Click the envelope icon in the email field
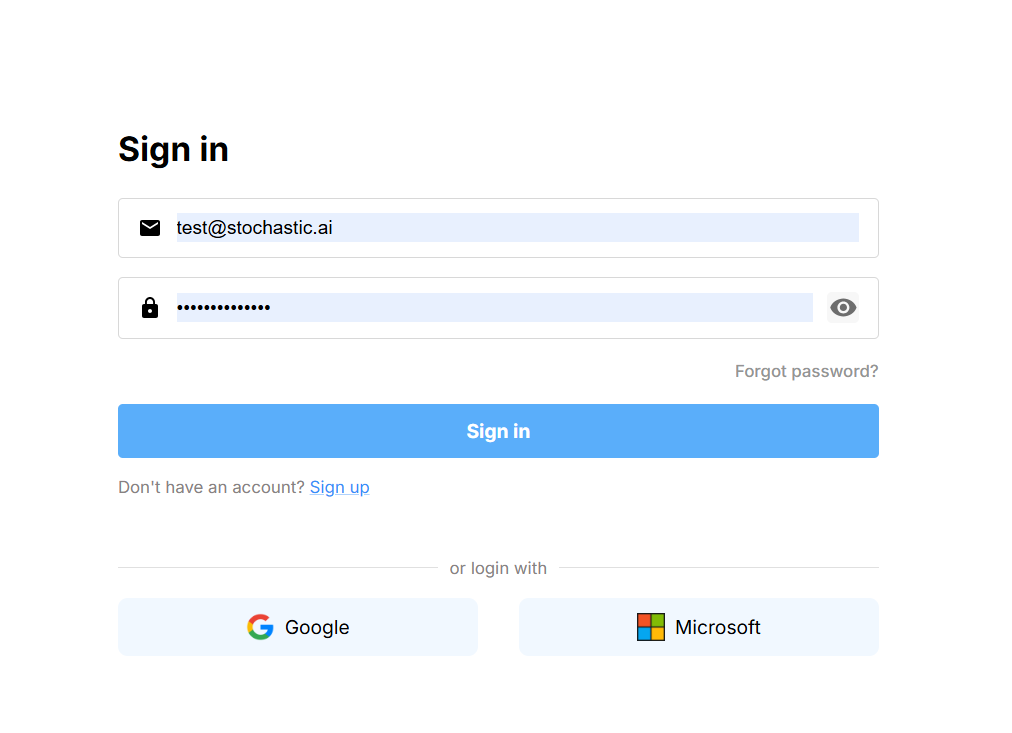The height and width of the screenshot is (733, 1012). 150,228
